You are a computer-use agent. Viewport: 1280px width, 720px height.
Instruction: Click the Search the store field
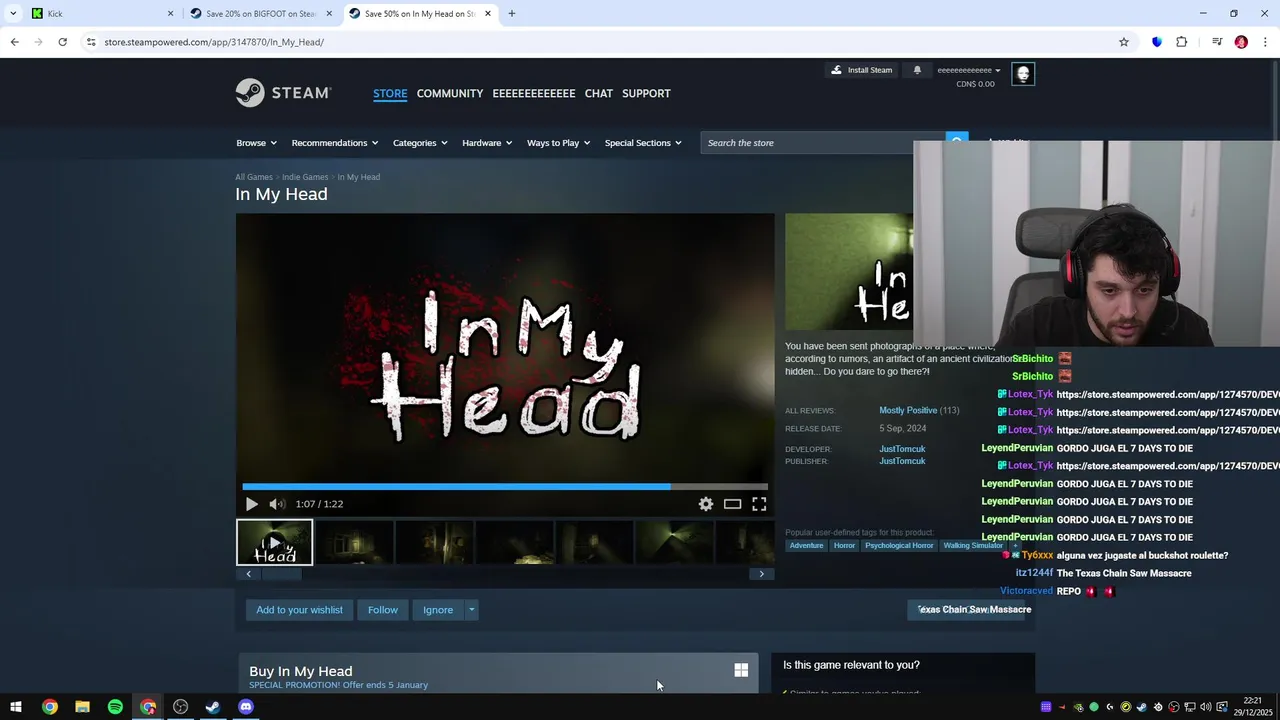(x=822, y=143)
